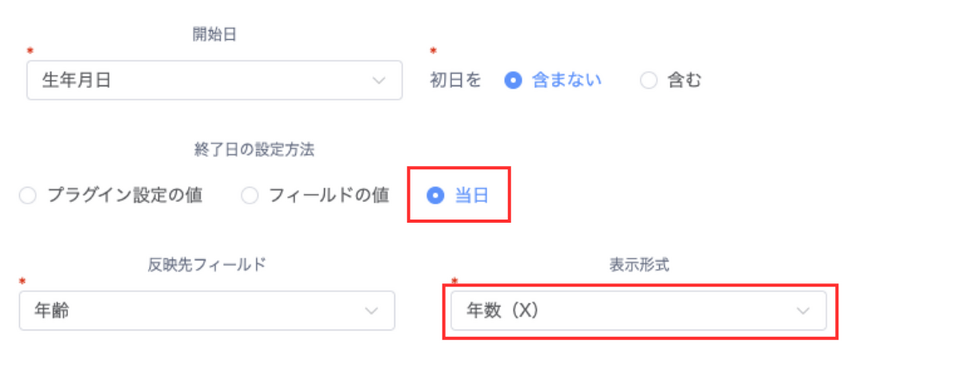Click the プラグイン設定の値 label text
The image size is (960, 380).
tap(125, 196)
